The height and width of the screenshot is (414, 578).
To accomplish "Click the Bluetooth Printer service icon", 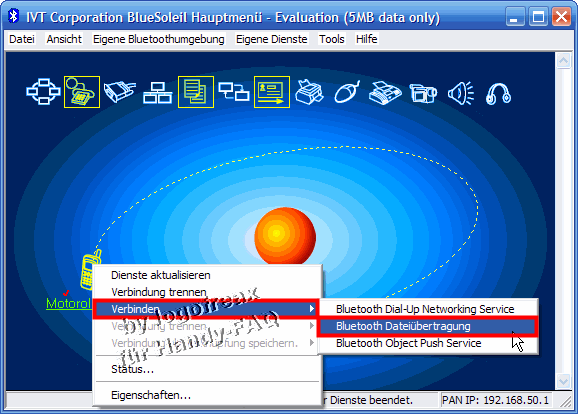I will (310, 92).
